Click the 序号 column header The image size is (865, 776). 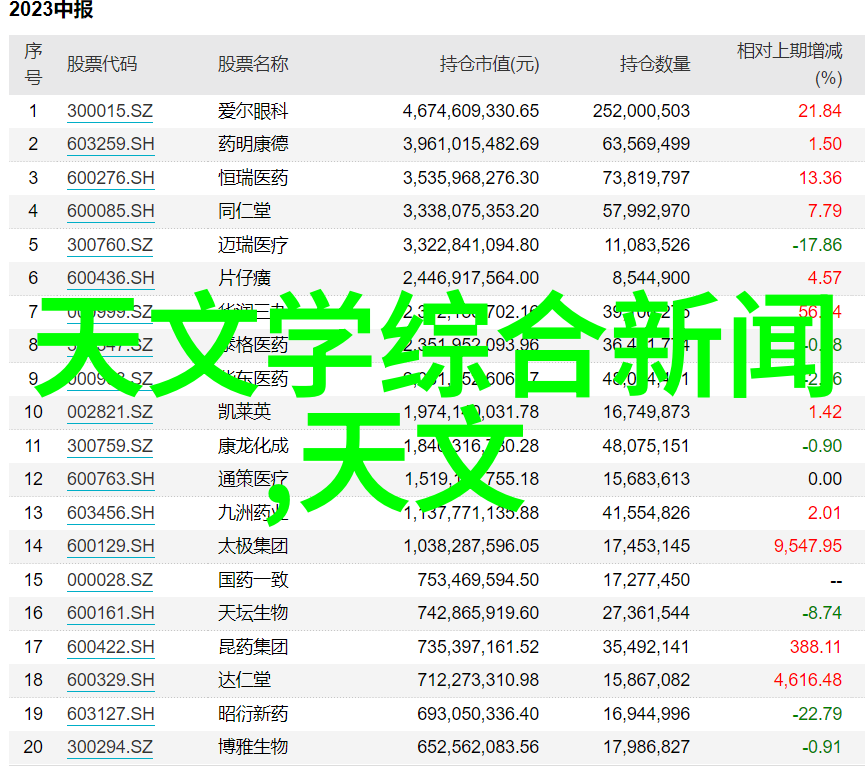[33, 64]
